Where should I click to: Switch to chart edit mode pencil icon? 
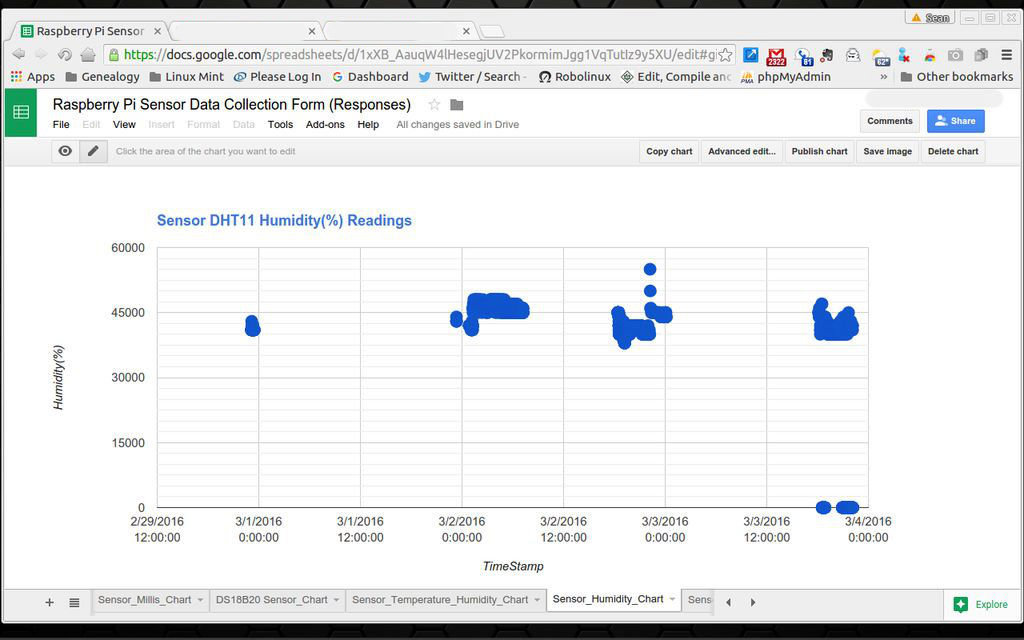(93, 151)
